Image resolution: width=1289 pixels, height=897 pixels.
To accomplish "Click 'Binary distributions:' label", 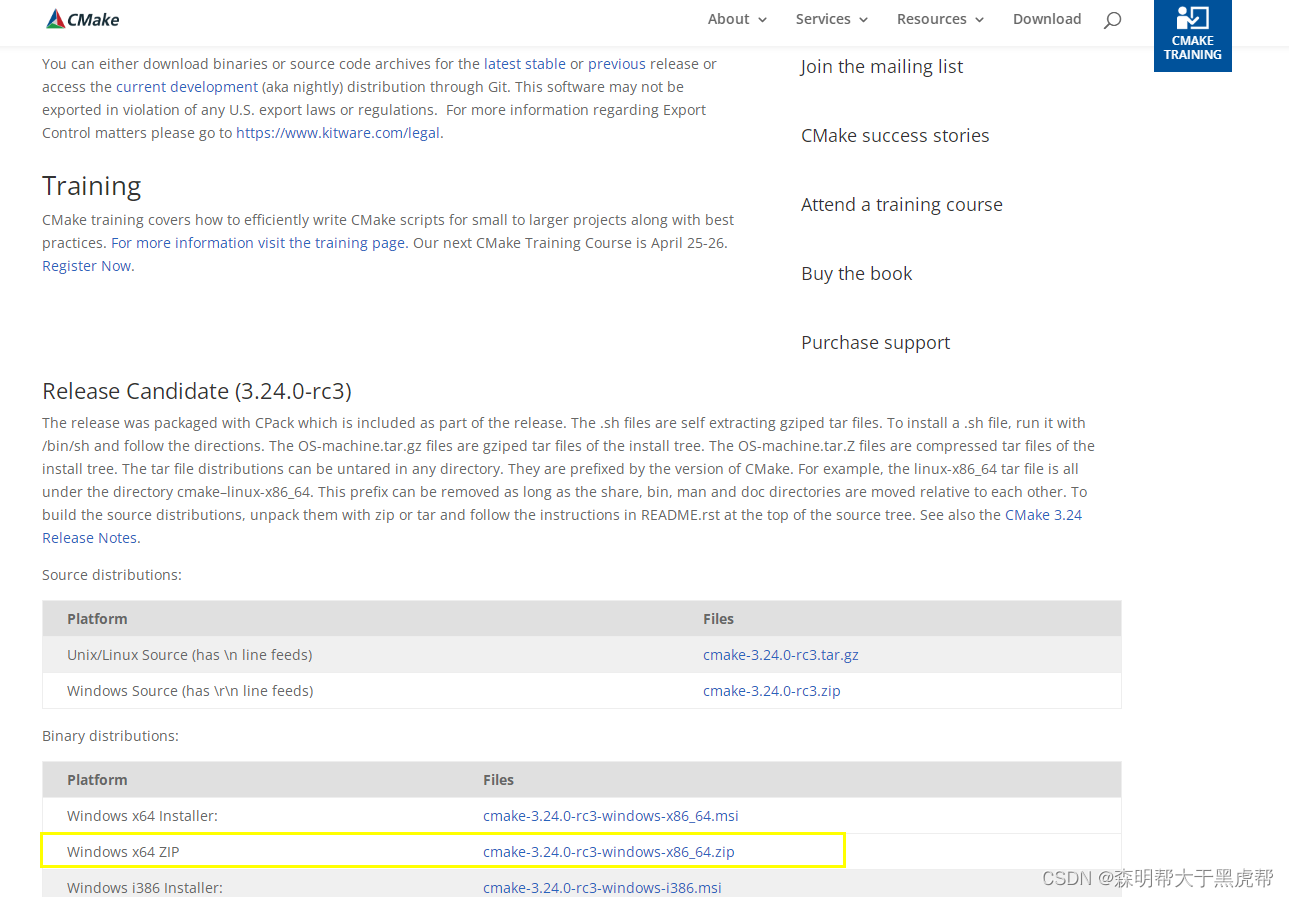I will click(x=110, y=736).
